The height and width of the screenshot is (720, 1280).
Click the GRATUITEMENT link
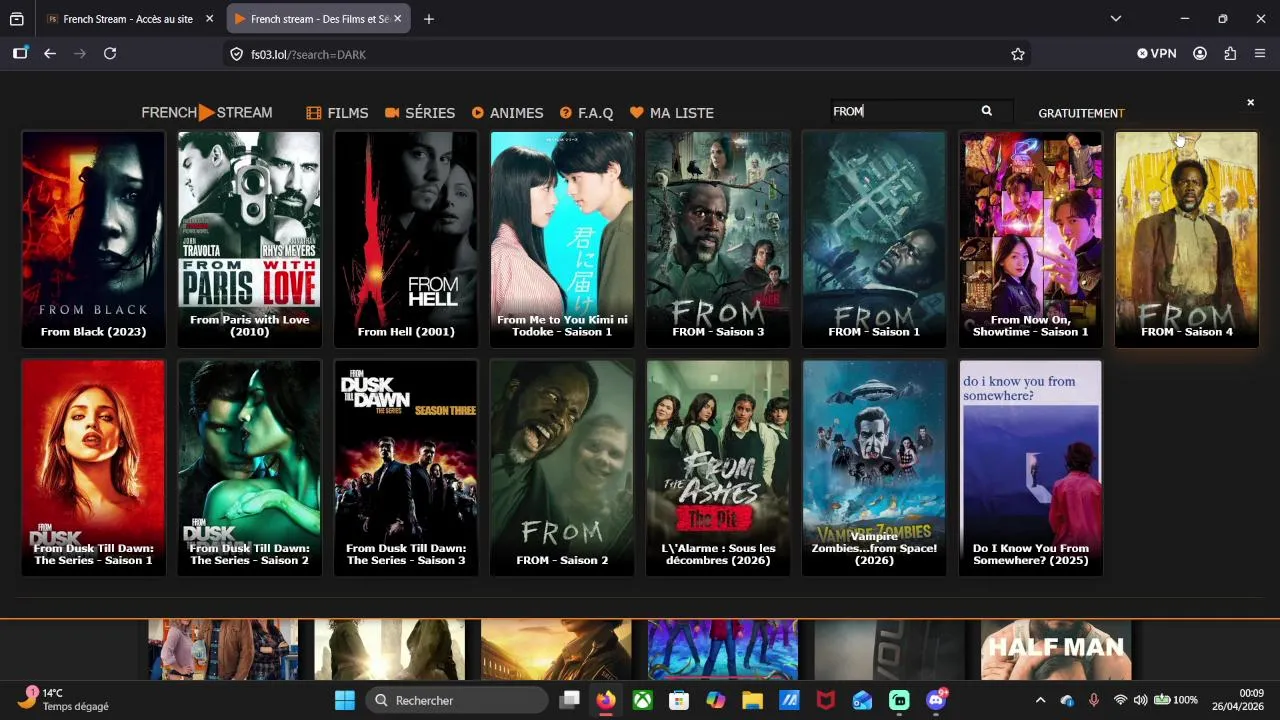coord(1081,113)
